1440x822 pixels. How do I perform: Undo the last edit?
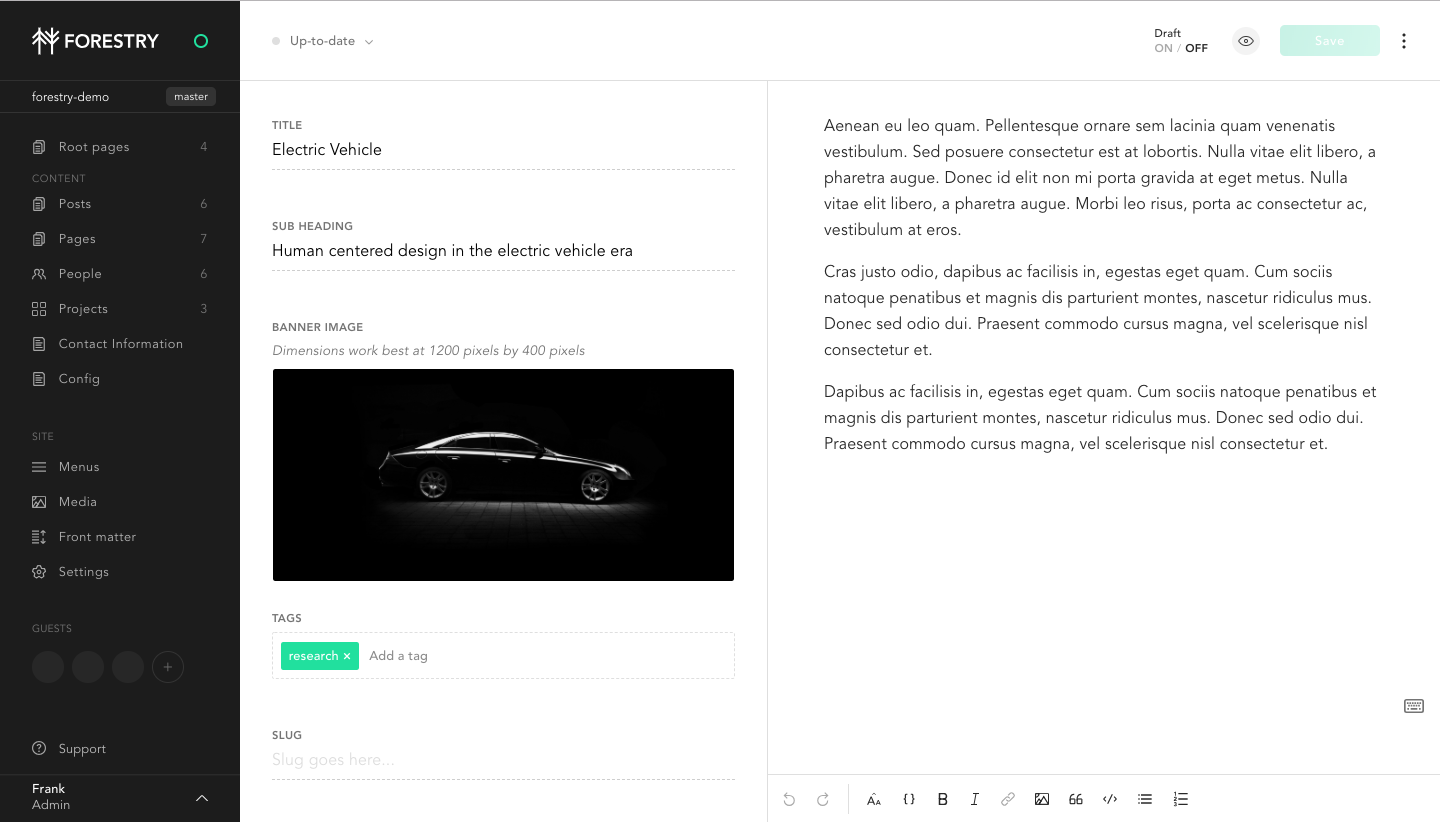pos(789,799)
